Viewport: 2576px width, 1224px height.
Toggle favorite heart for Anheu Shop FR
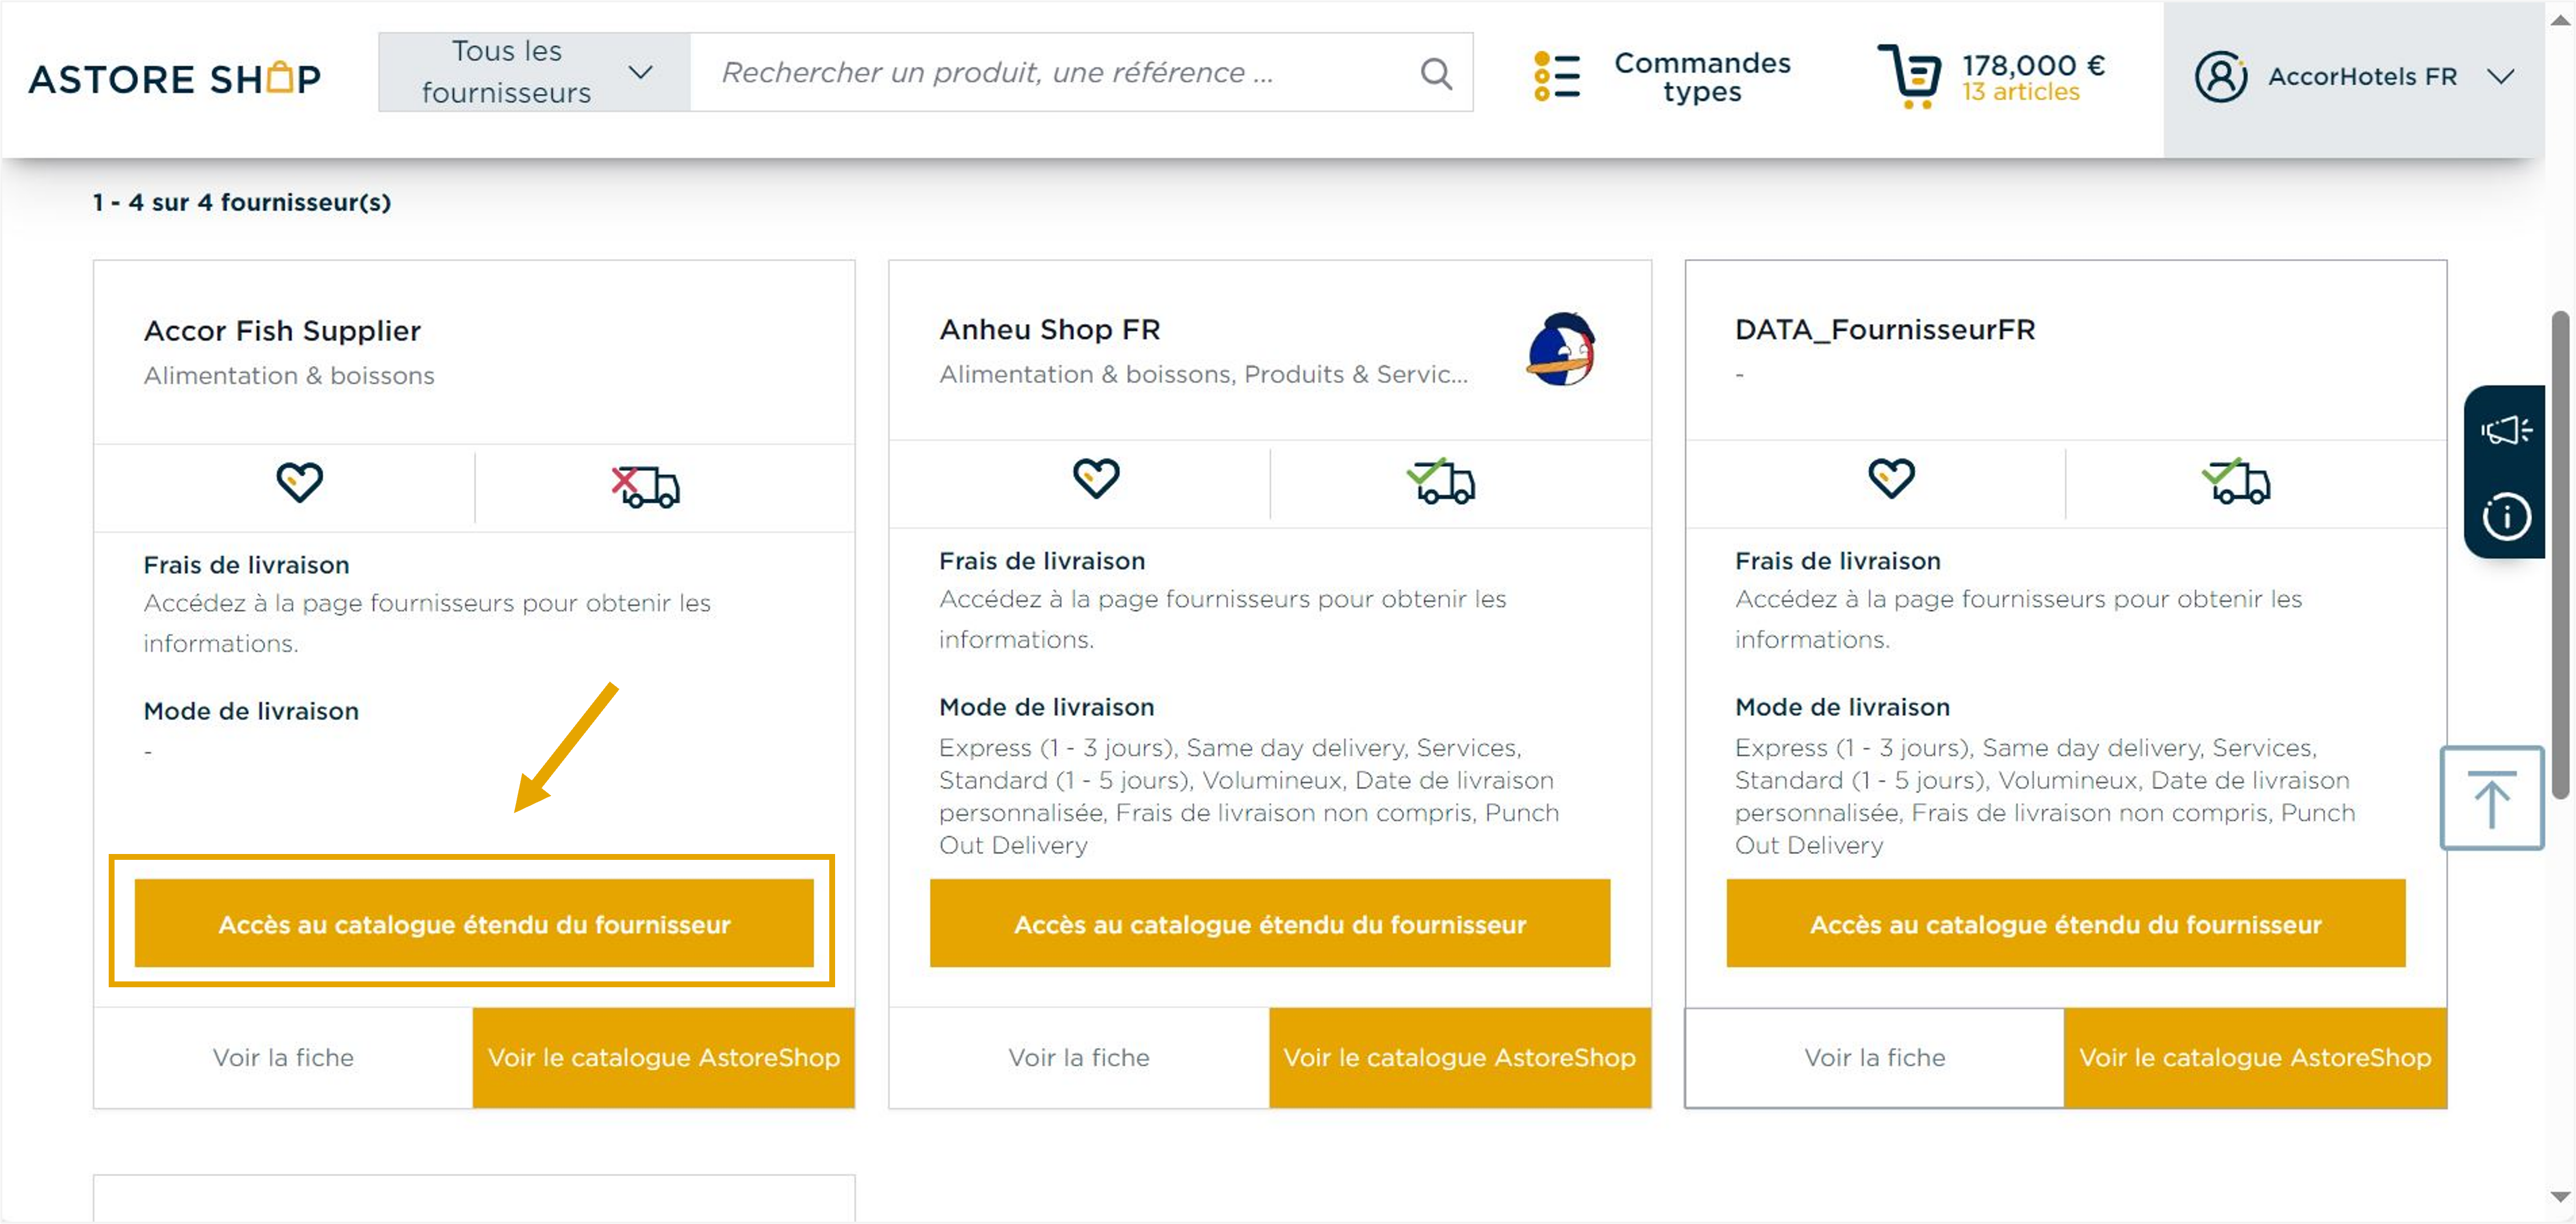coord(1095,478)
